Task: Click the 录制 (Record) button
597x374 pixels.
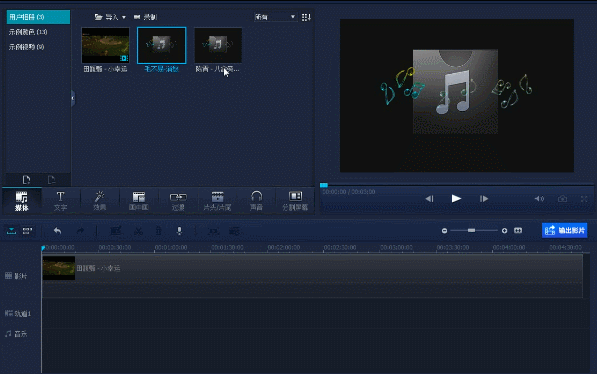Action: [145, 17]
